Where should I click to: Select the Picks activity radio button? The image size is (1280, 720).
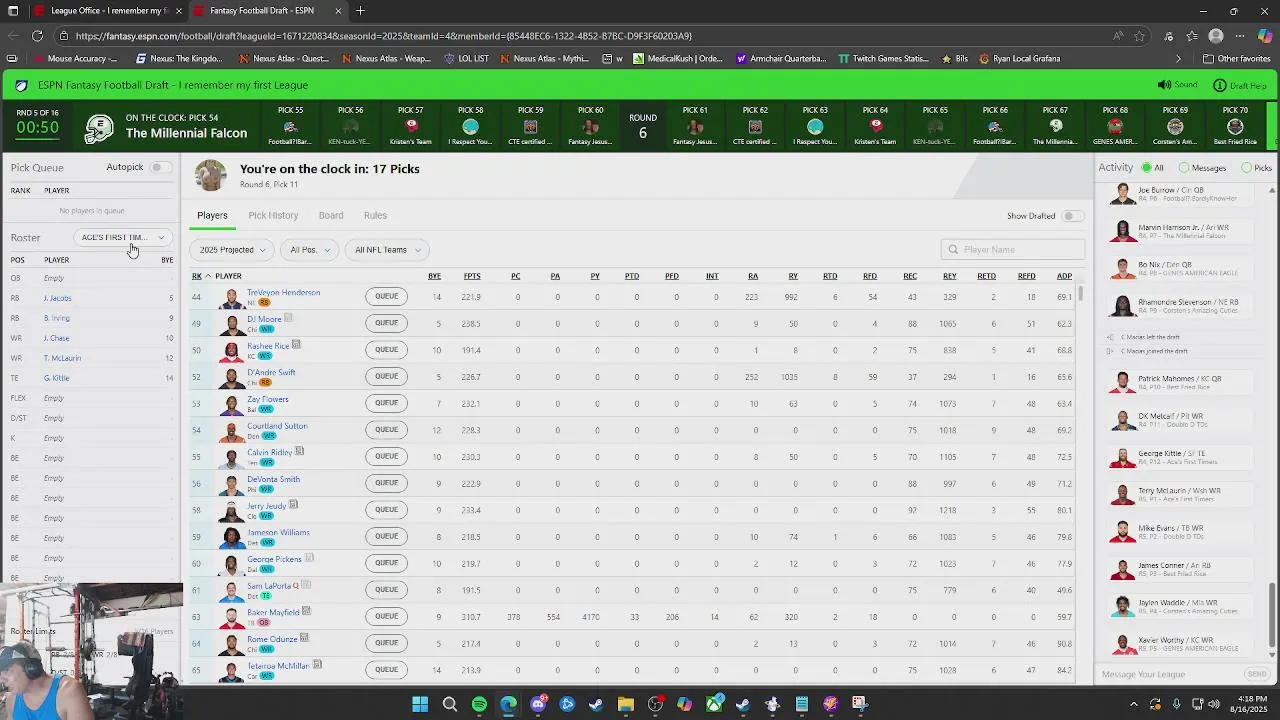tap(1246, 168)
